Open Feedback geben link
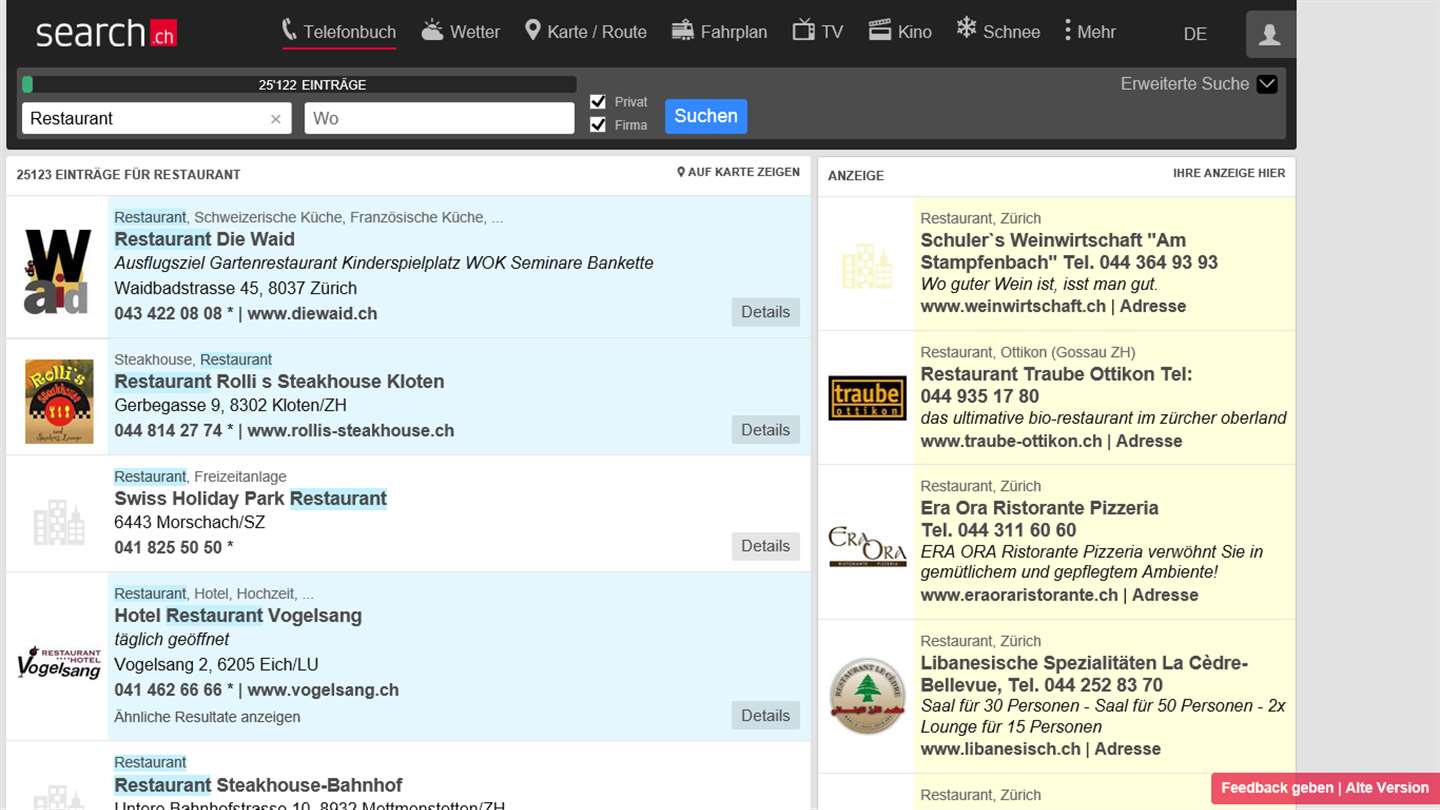Viewport: 1440px width, 810px height. [1277, 788]
